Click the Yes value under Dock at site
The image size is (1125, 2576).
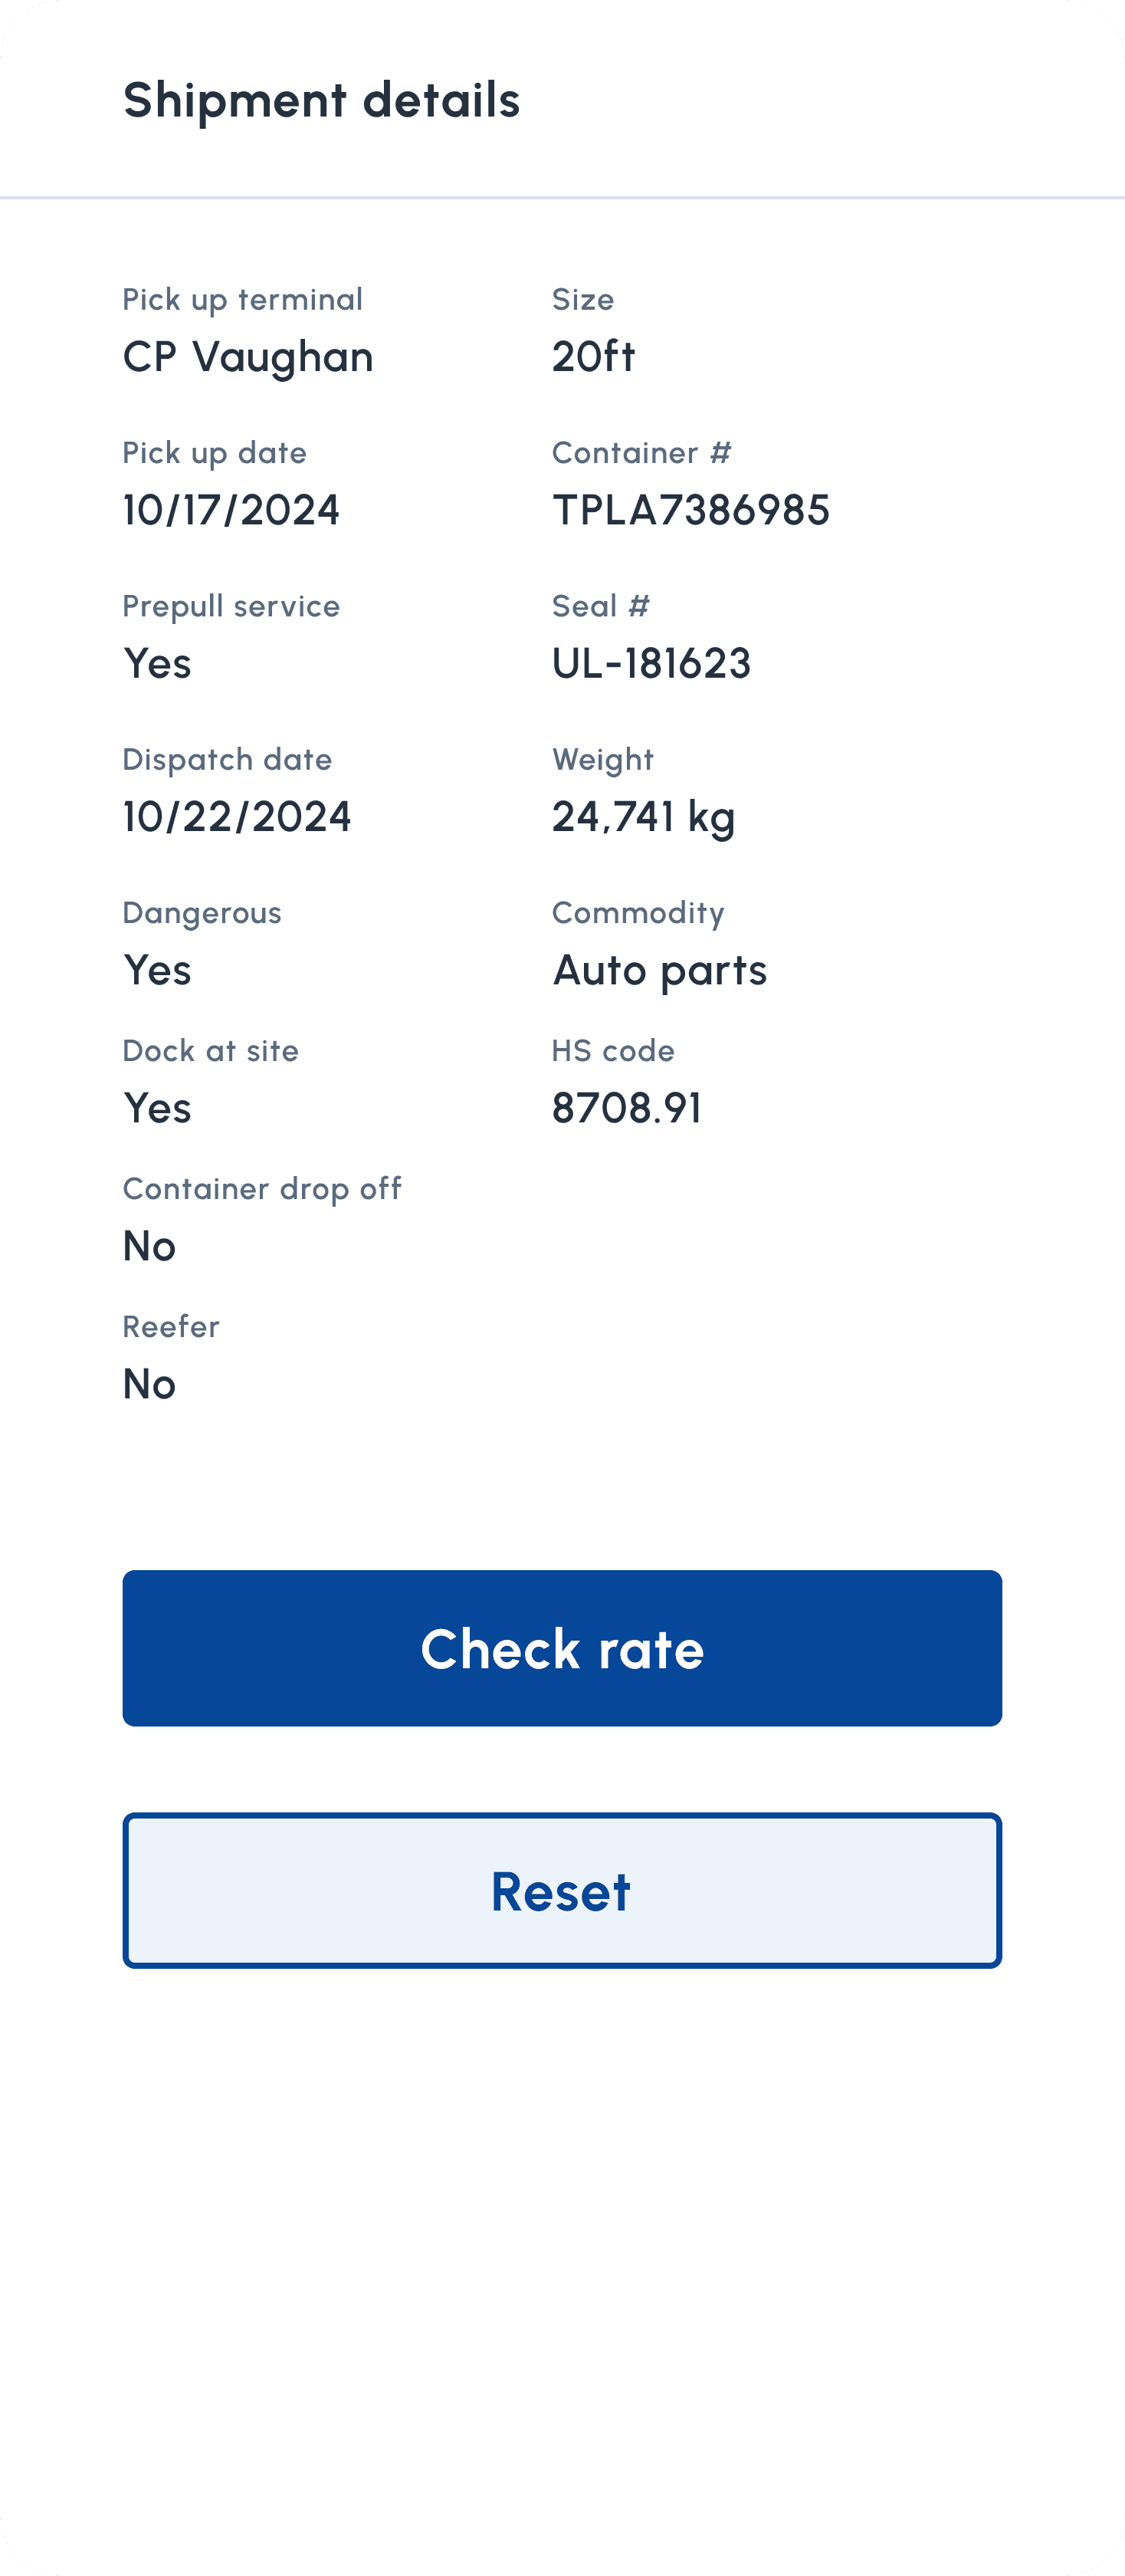pyautogui.click(x=157, y=1108)
